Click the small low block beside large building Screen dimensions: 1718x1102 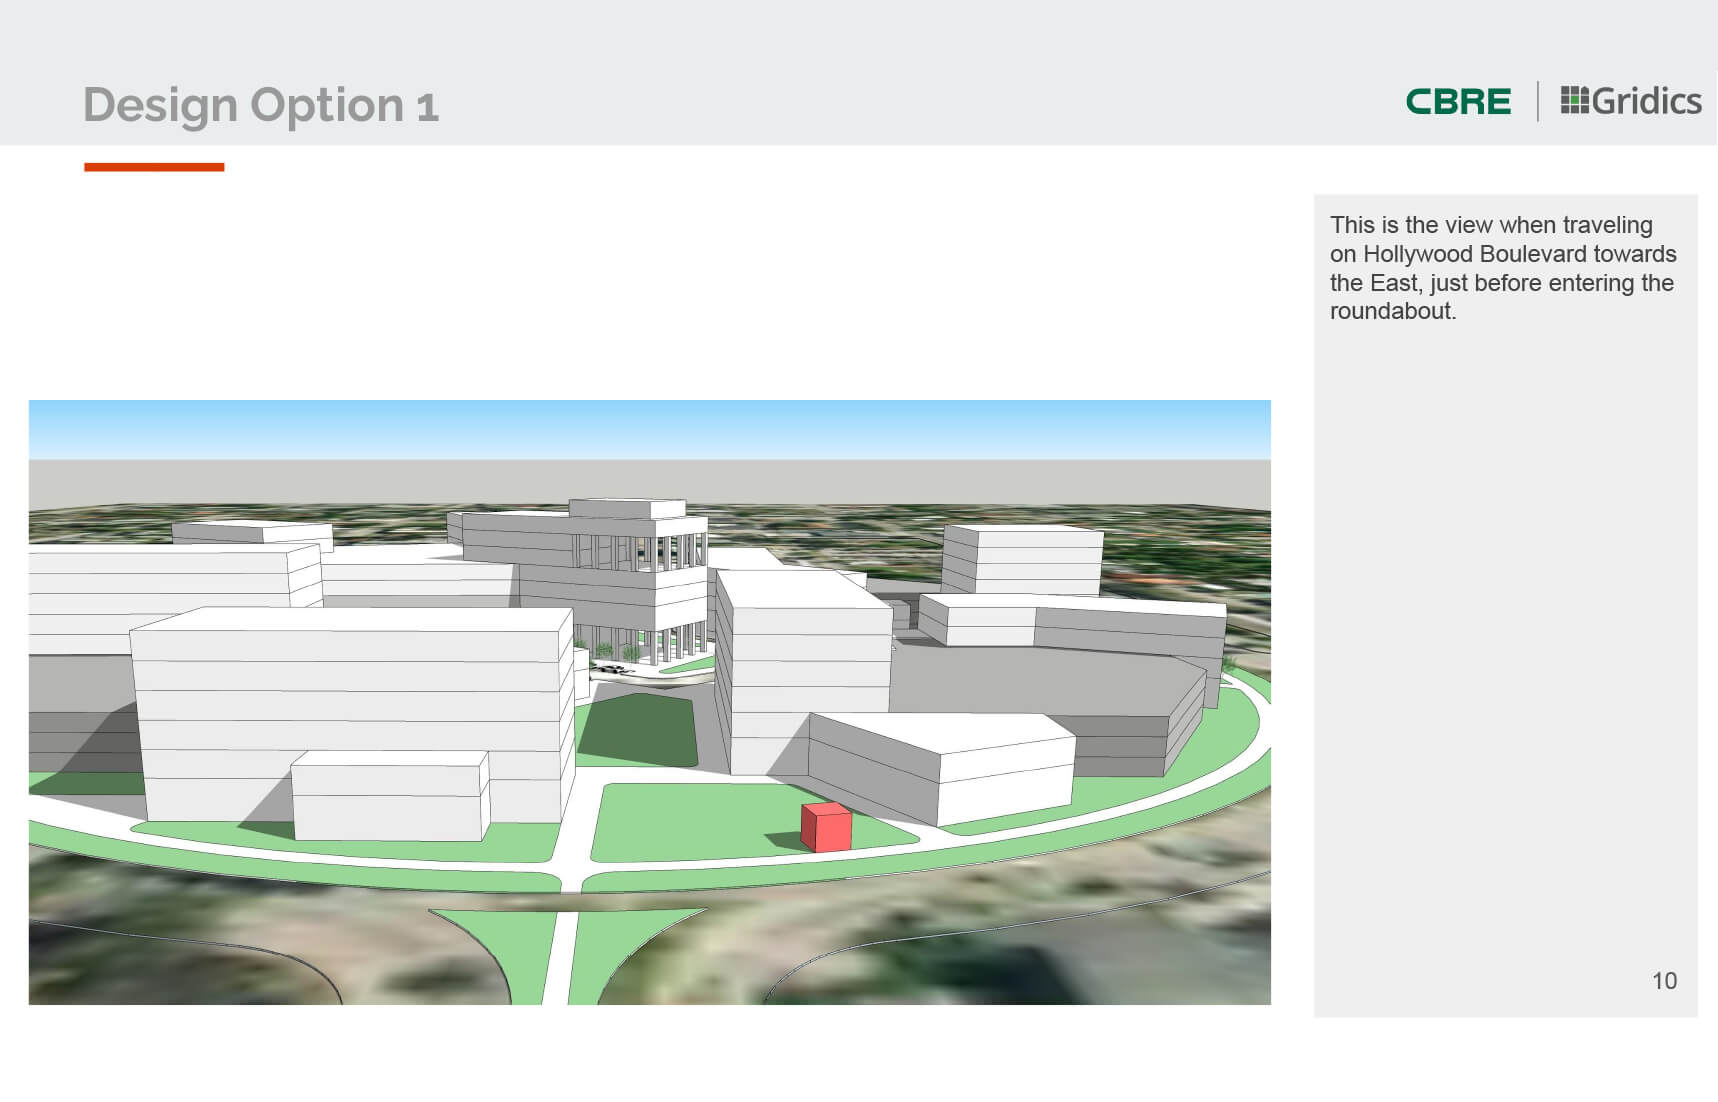(x=390, y=795)
